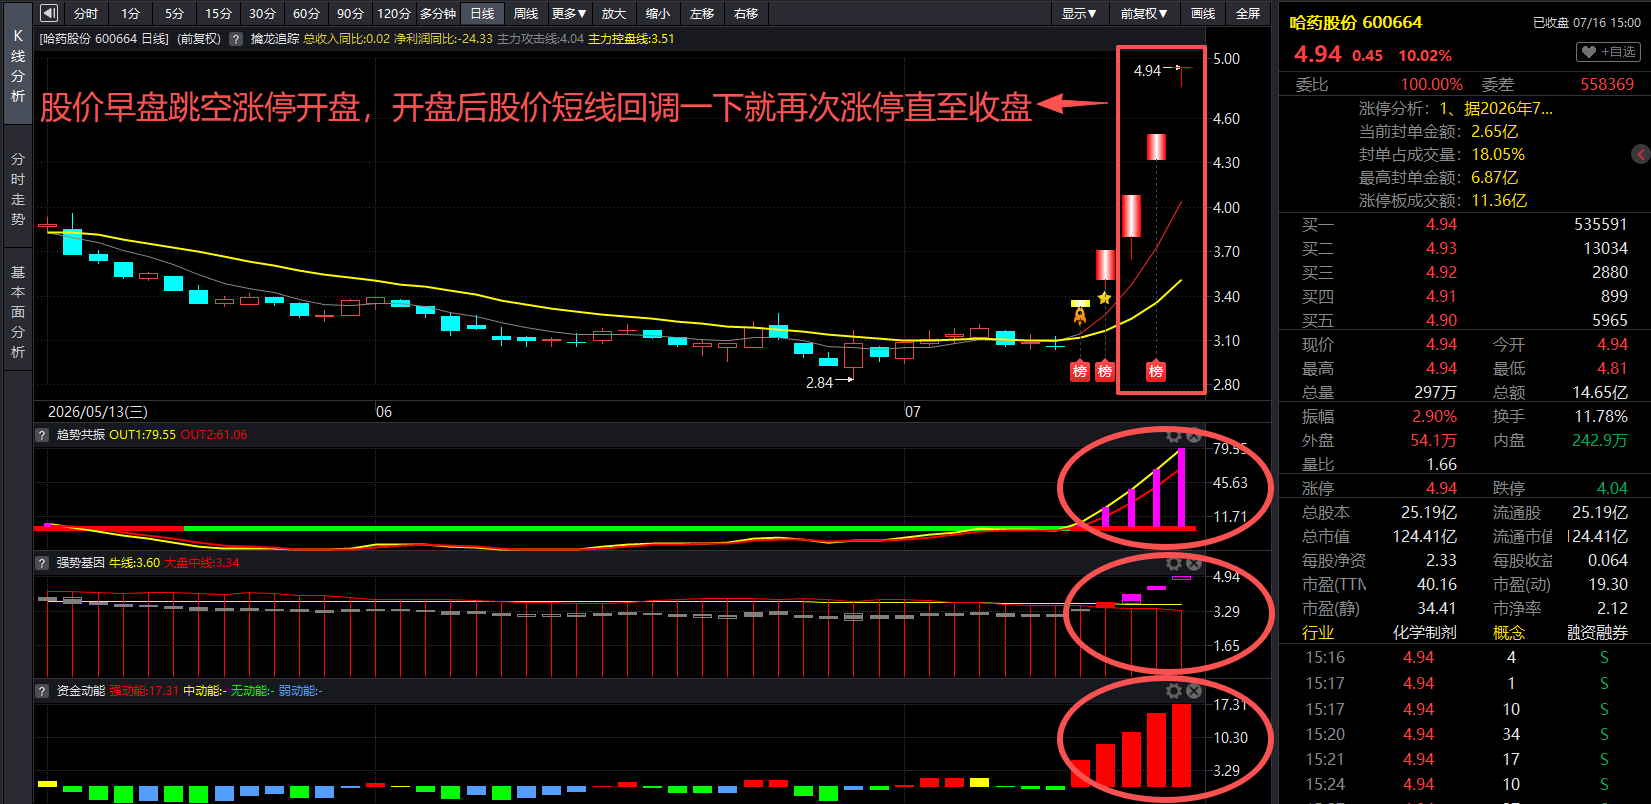
Task: Click the 15:16 trade tick row
Action: coord(1464,658)
